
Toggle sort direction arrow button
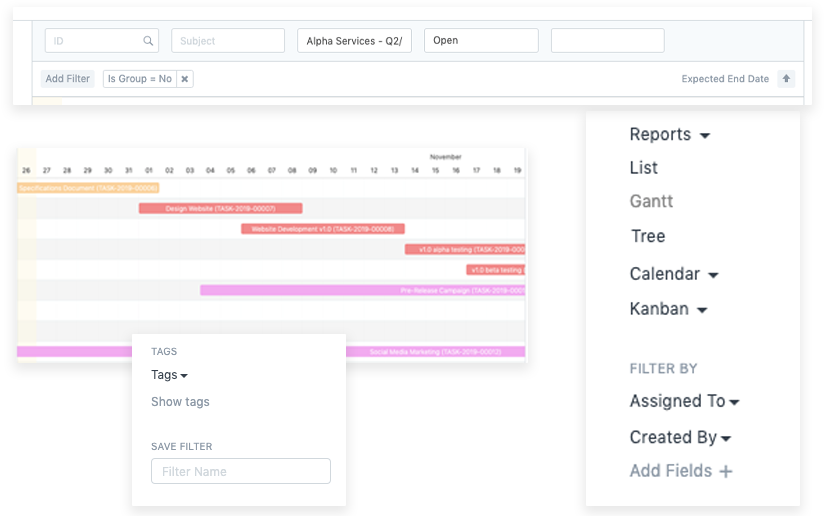[x=786, y=79]
